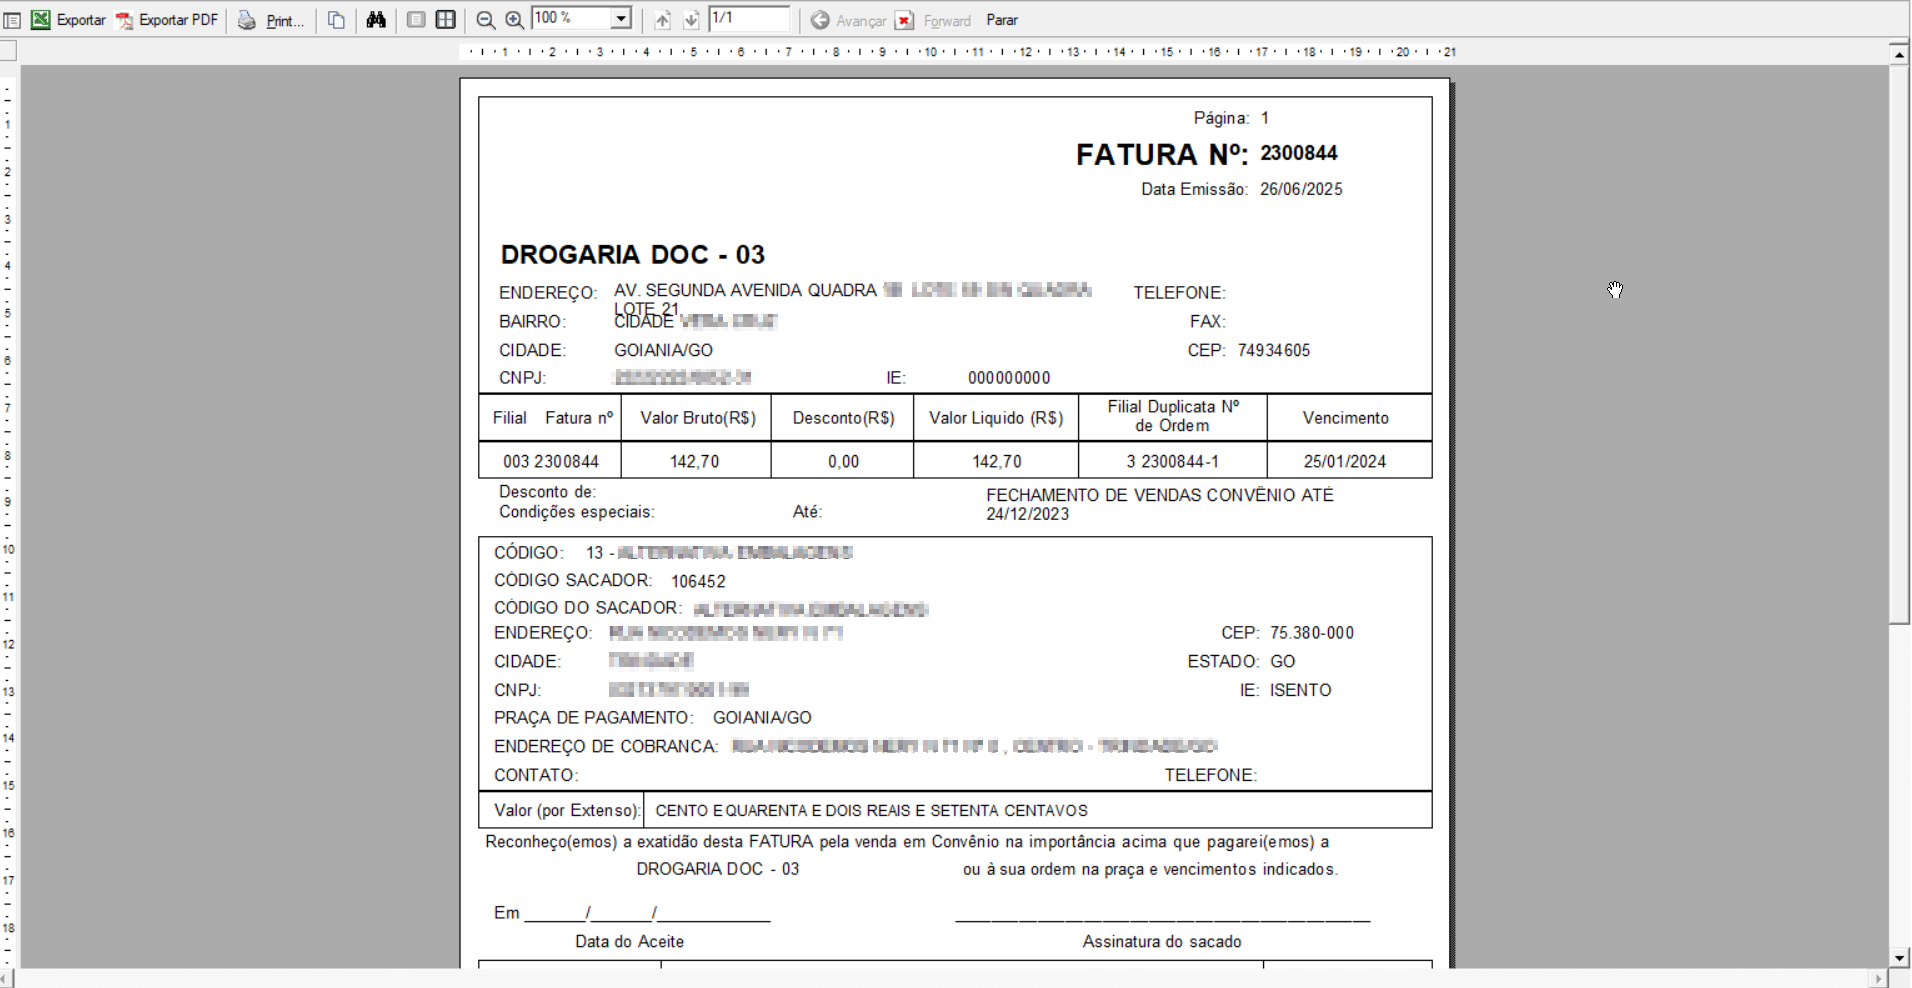Switch to multiple pages grid view

click(x=446, y=20)
